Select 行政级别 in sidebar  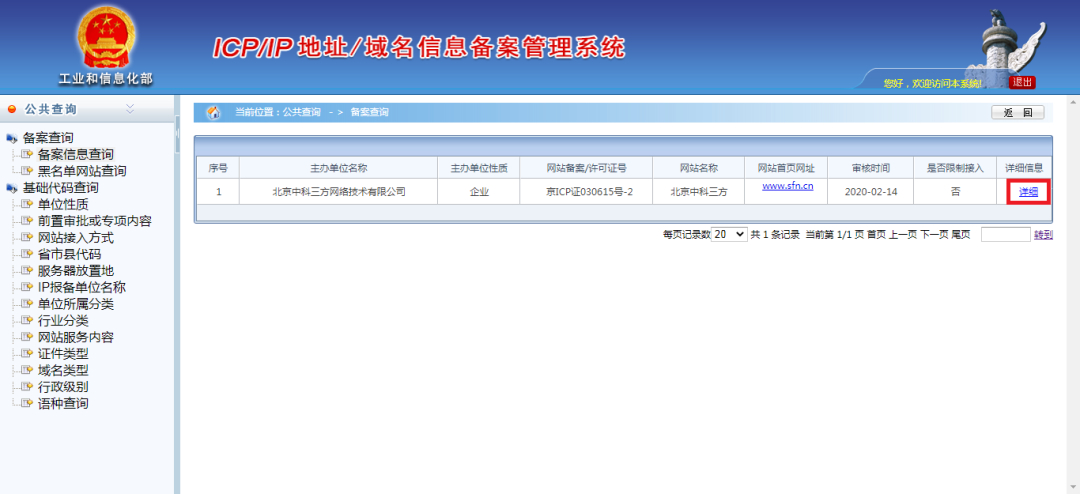[x=63, y=387]
